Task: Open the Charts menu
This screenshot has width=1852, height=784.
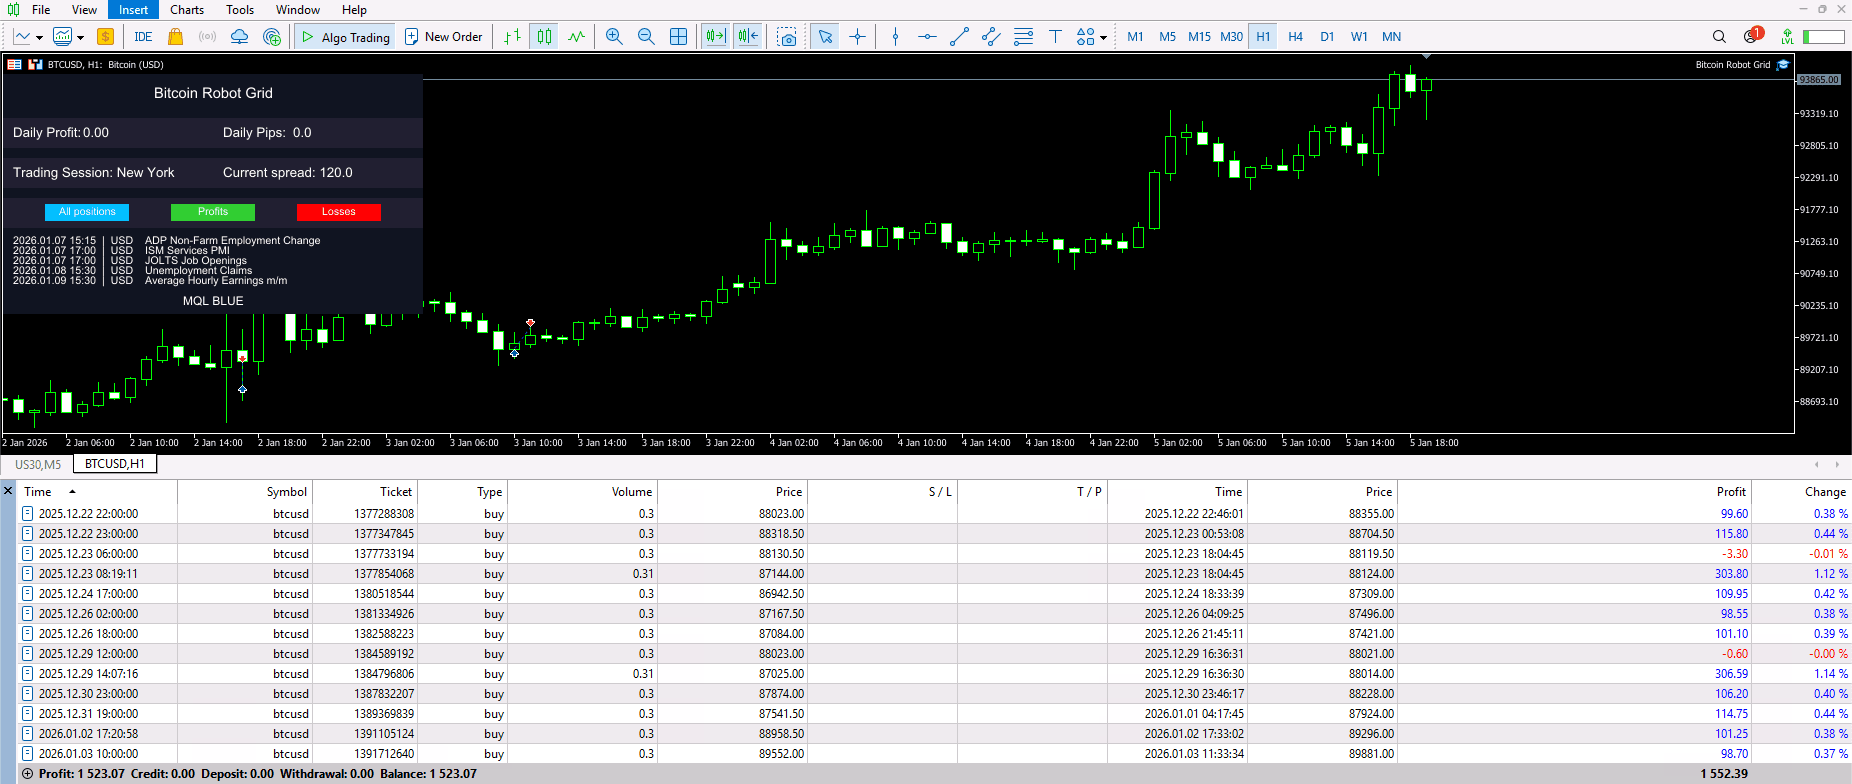Action: coord(186,10)
